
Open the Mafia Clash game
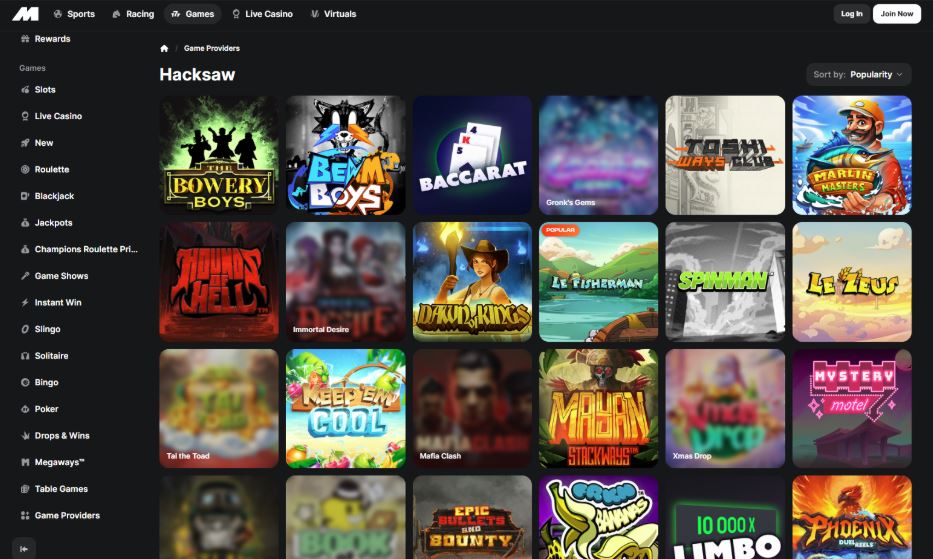(472, 408)
